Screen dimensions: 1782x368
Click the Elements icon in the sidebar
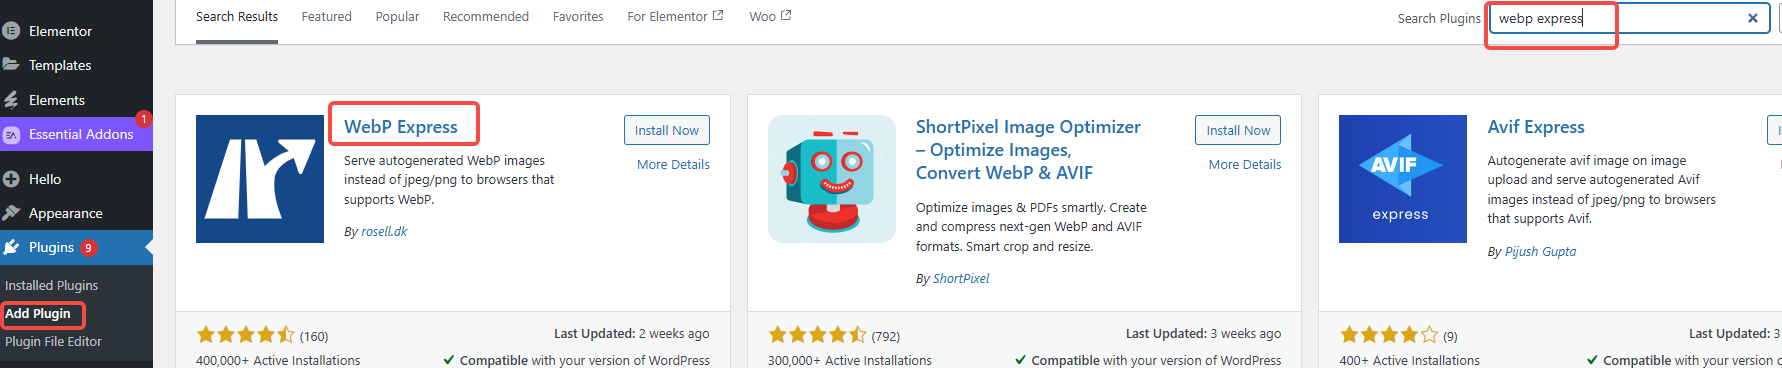(11, 99)
